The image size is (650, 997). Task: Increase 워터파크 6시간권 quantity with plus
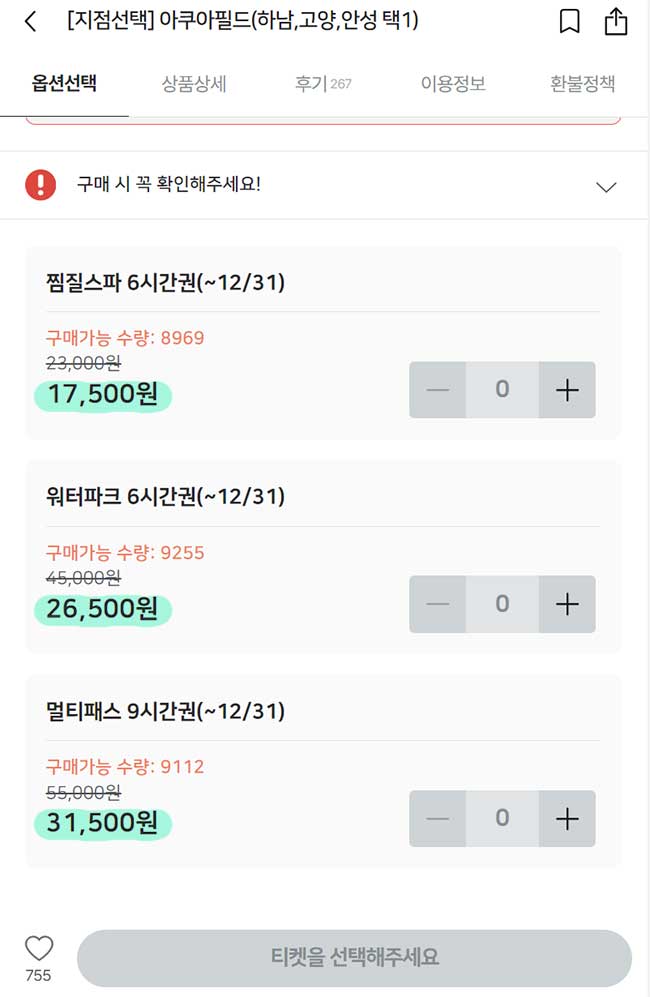click(x=567, y=604)
